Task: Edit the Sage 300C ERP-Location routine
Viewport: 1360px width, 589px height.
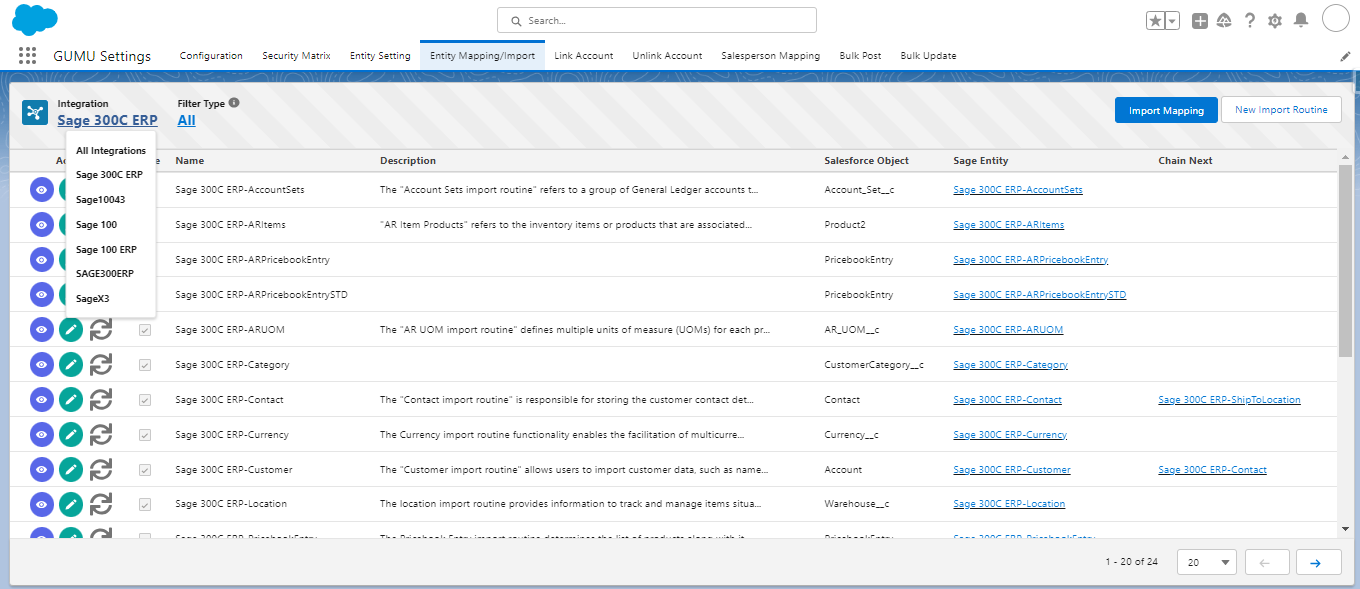Action: coord(70,505)
